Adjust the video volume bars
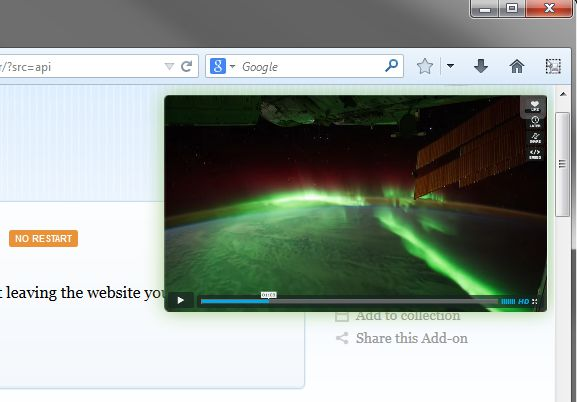The width and height of the screenshot is (577, 402). click(x=508, y=302)
